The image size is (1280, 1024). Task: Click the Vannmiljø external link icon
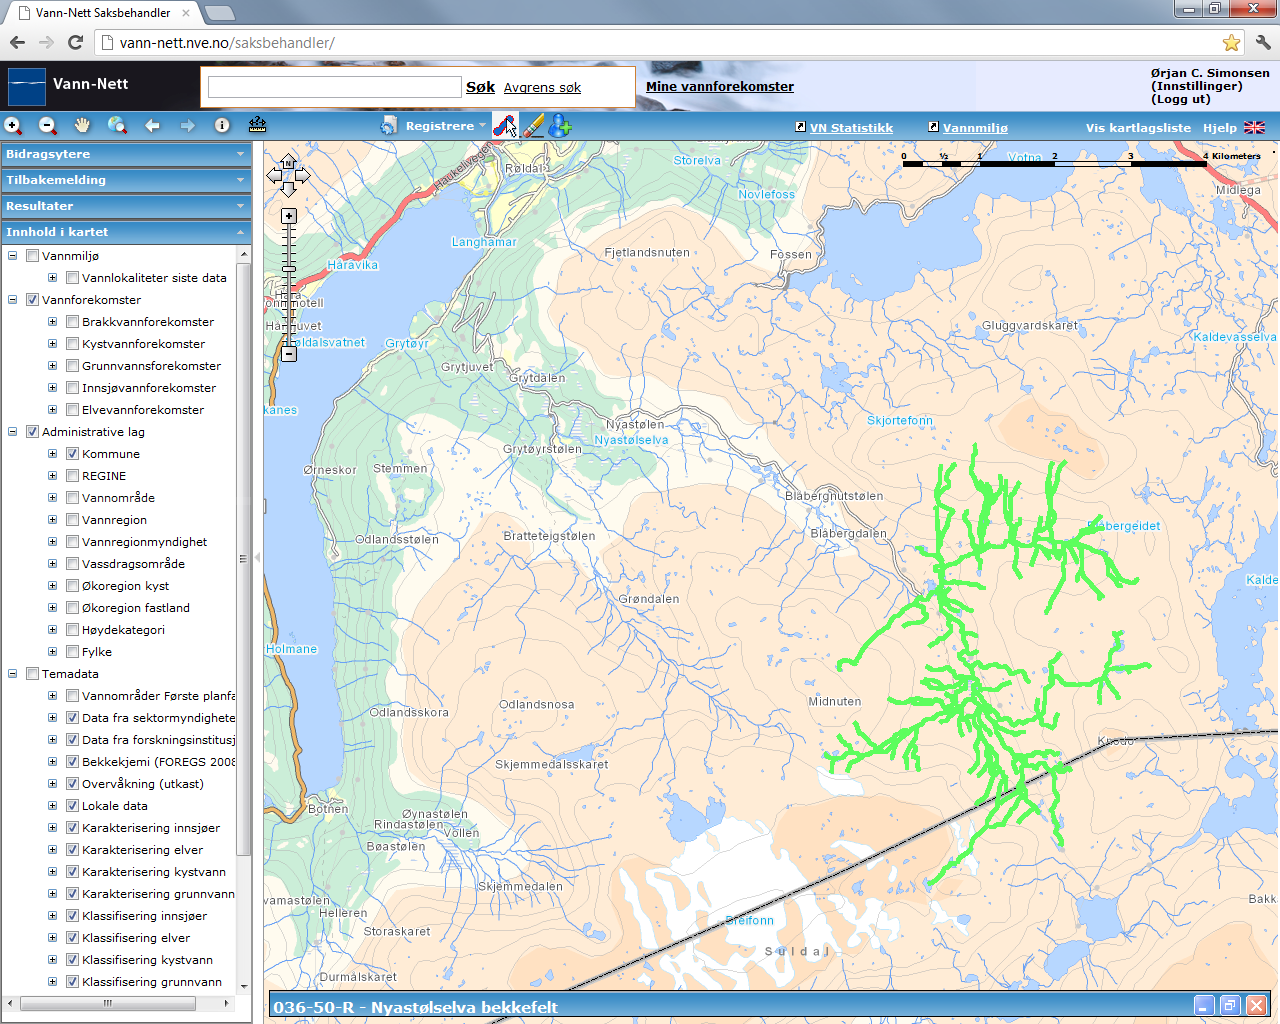(x=933, y=127)
